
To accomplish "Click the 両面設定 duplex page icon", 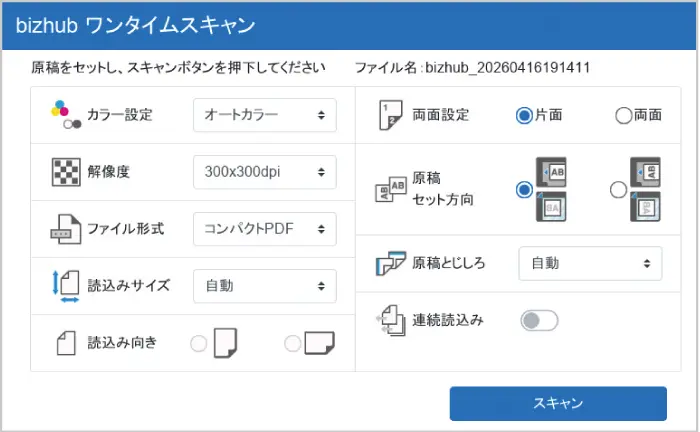I will pyautogui.click(x=391, y=115).
